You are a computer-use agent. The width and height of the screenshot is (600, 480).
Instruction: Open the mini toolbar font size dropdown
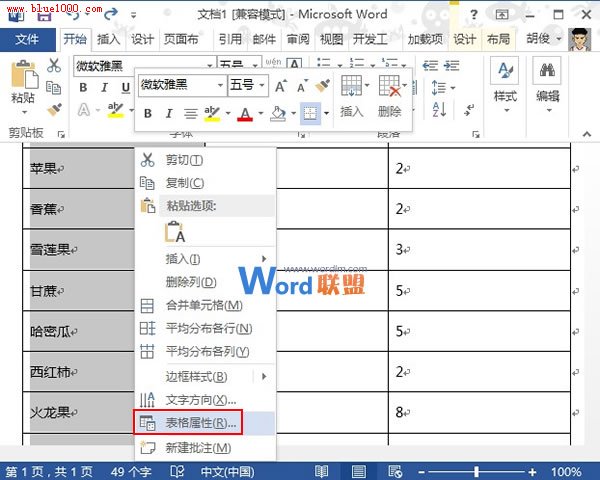(x=262, y=85)
